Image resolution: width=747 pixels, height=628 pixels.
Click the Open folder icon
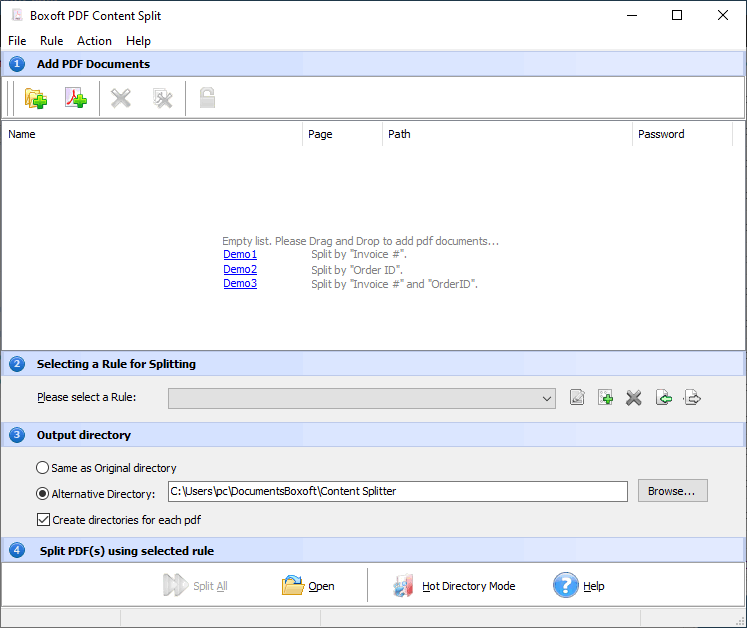293,585
